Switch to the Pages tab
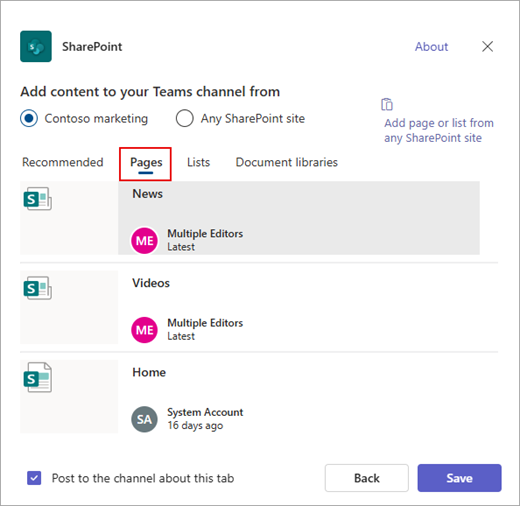 pos(146,163)
